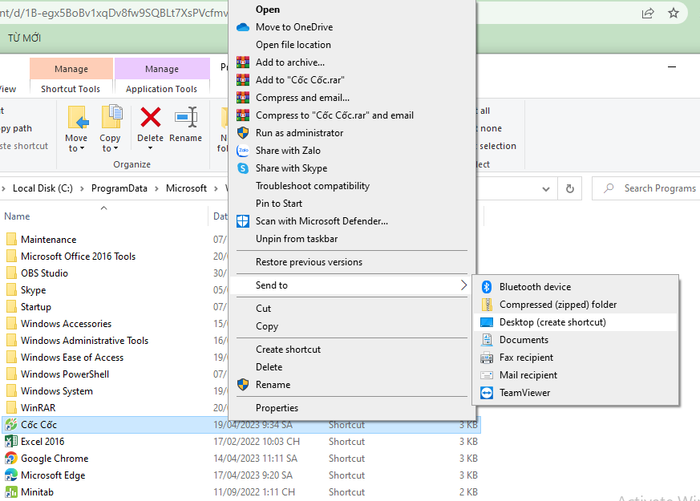Click the Zalo icon in the context menu
This screenshot has height=501, width=700.
[243, 150]
